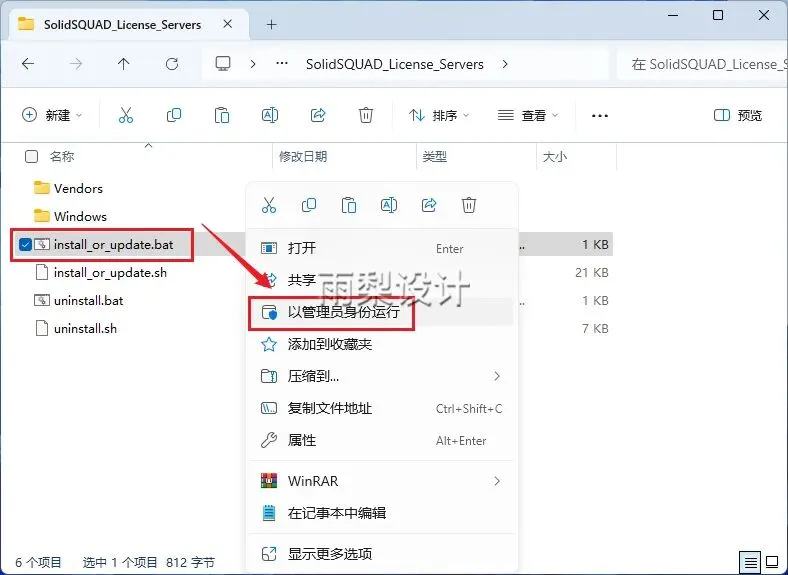The image size is (788, 575).
Task: Click the trash Delete icon in context menu
Action: click(x=469, y=205)
